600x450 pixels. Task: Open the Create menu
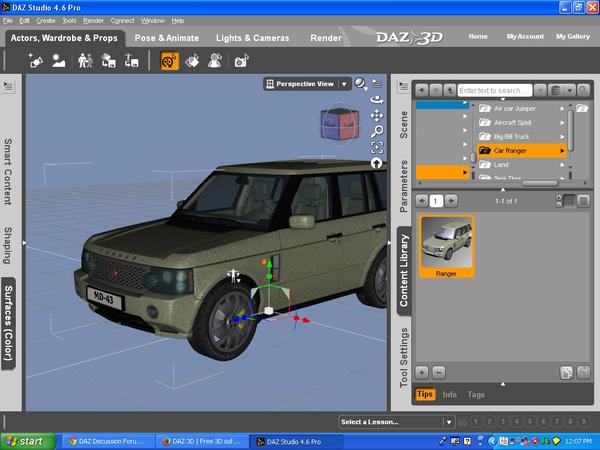coord(46,21)
